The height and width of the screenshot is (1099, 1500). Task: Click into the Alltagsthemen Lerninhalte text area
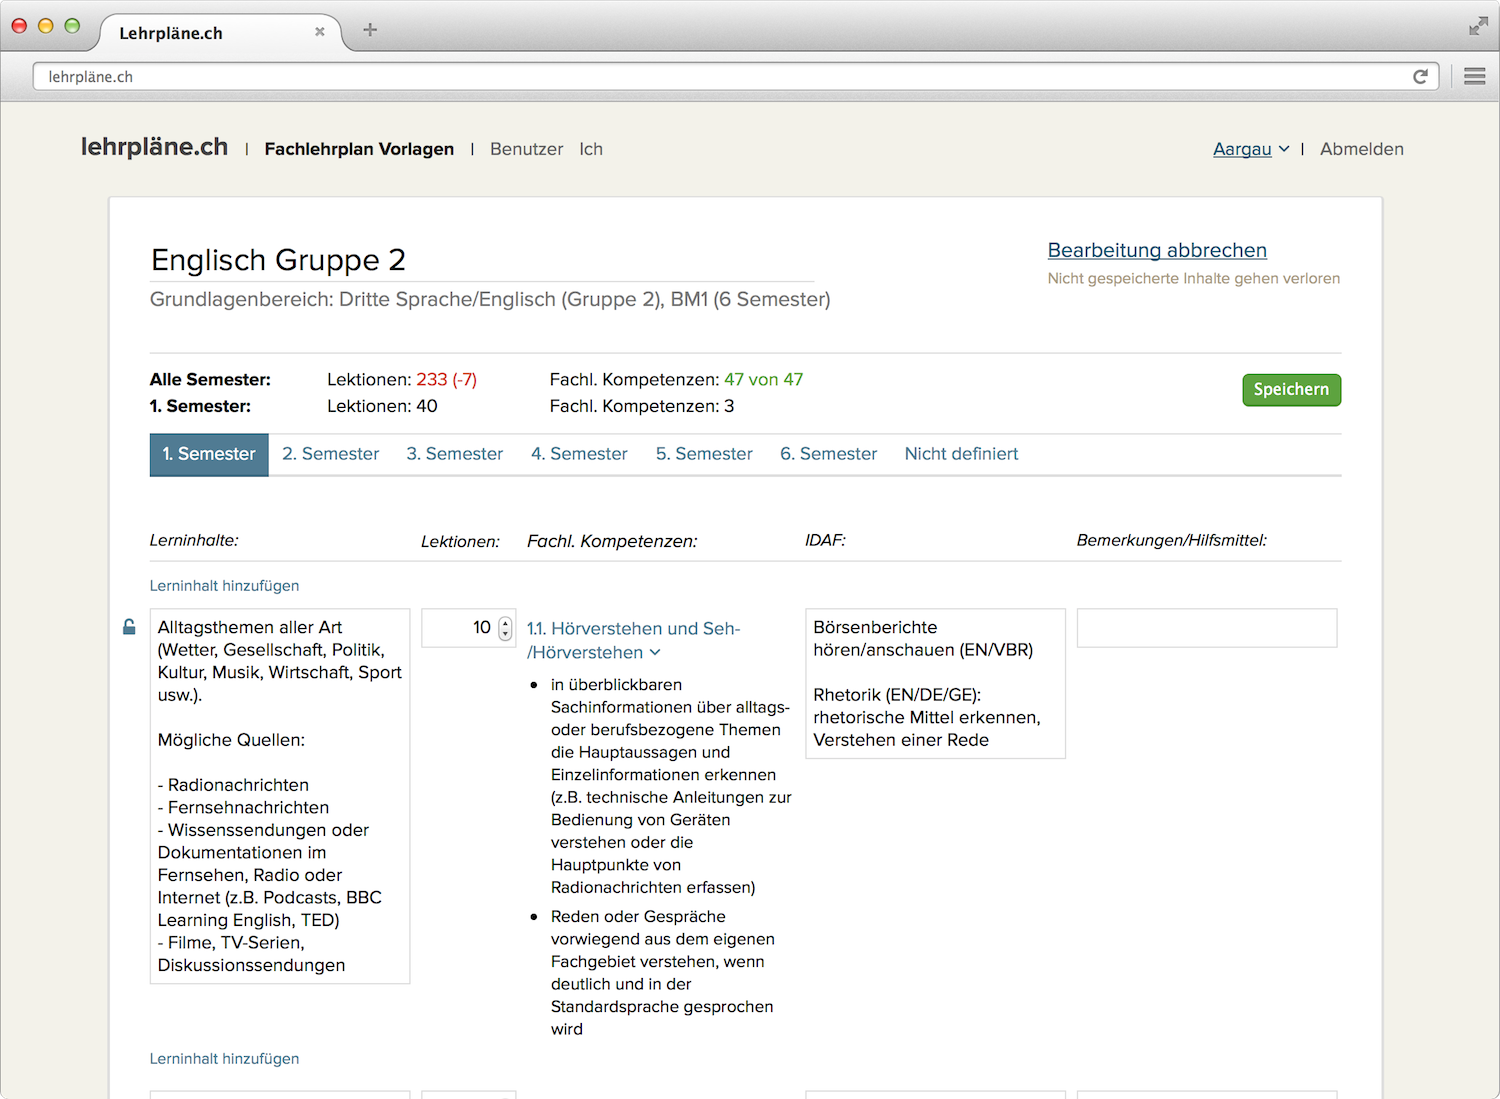click(280, 796)
